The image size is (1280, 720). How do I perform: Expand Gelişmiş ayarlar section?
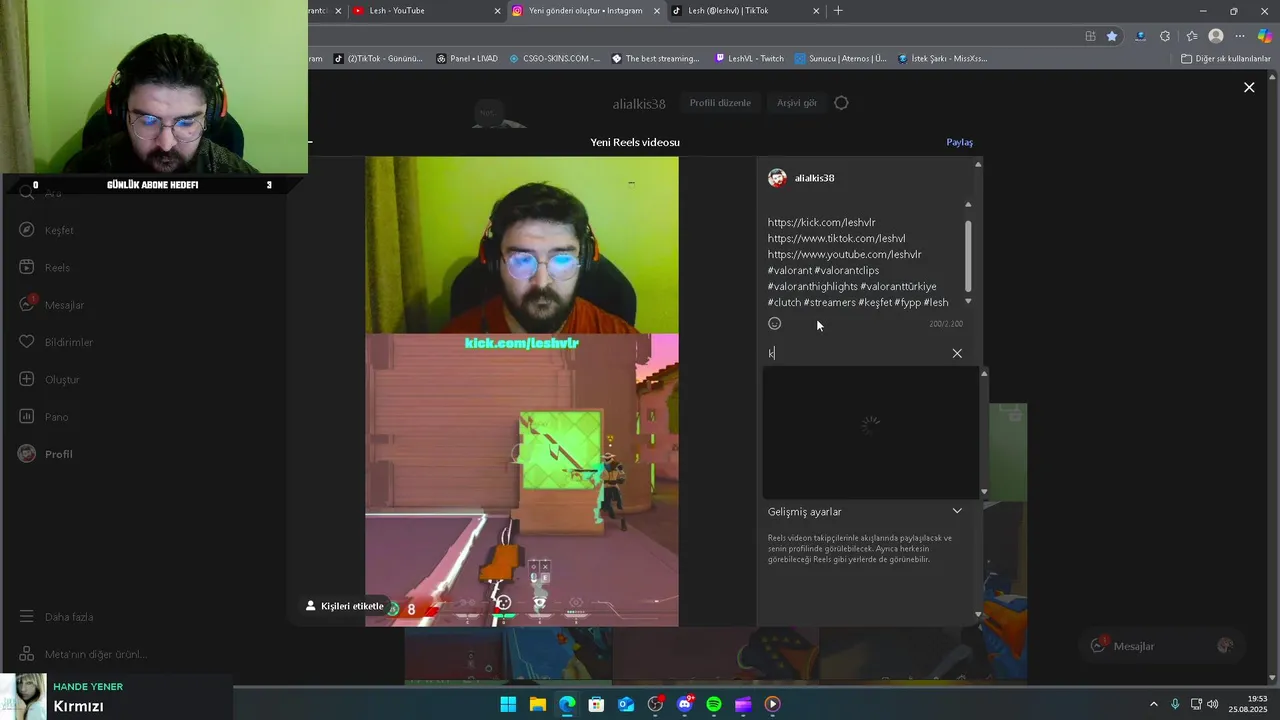point(865,511)
